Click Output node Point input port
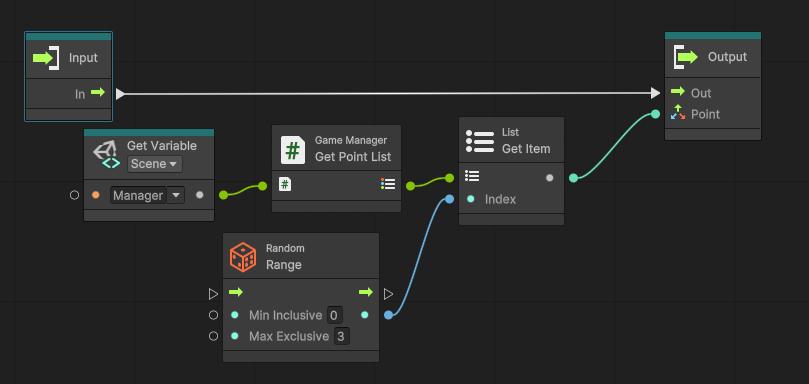This screenshot has height=384, width=809. point(655,114)
